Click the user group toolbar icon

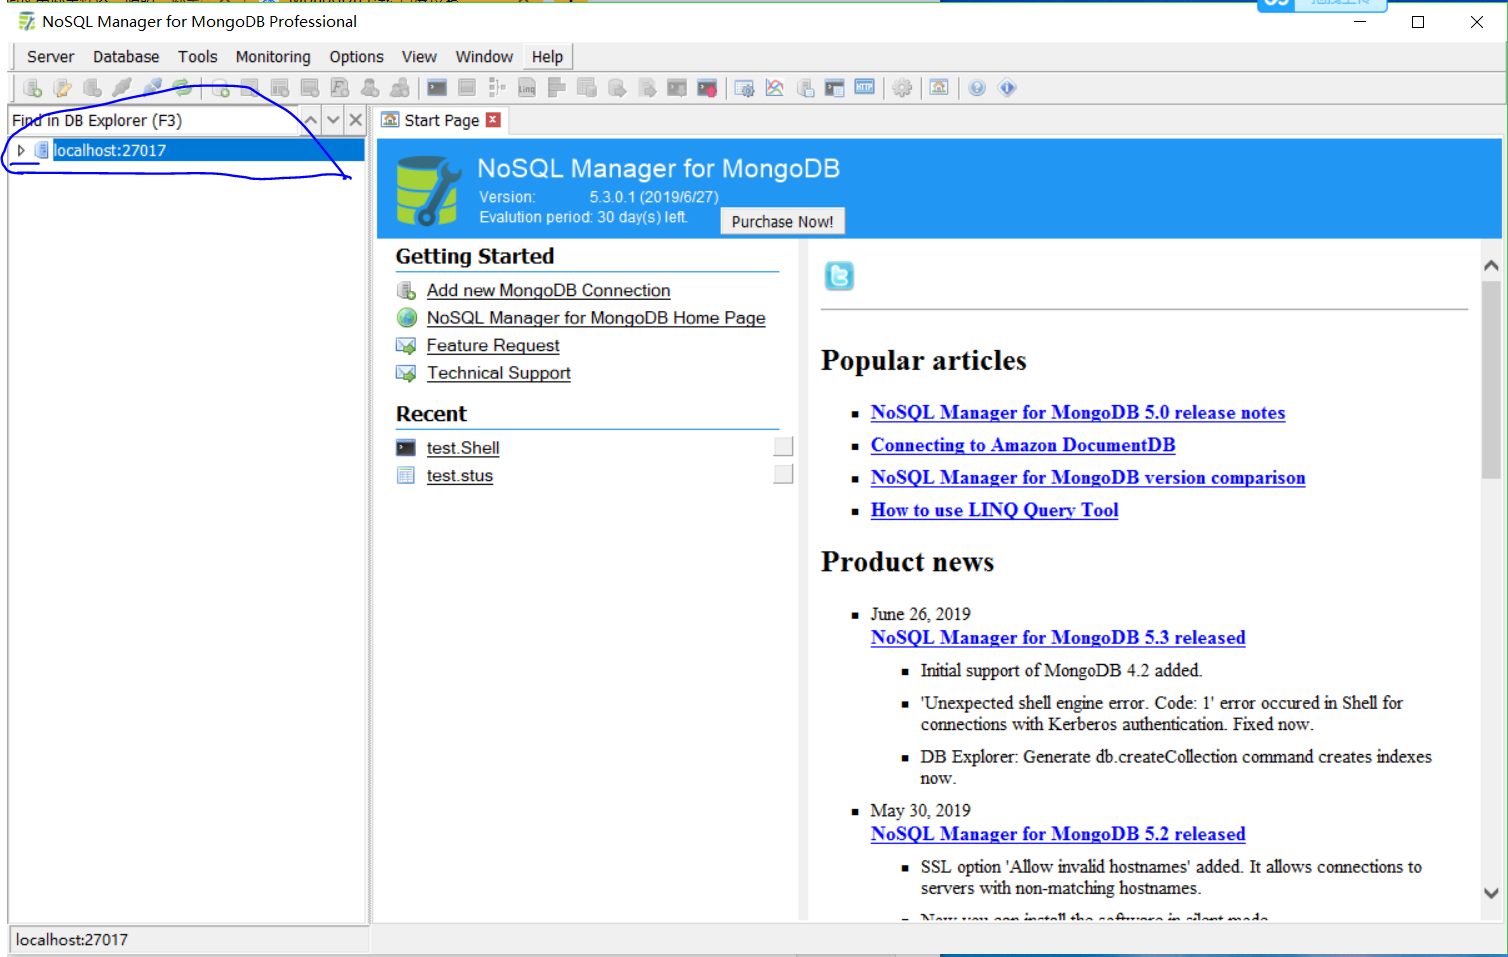400,88
